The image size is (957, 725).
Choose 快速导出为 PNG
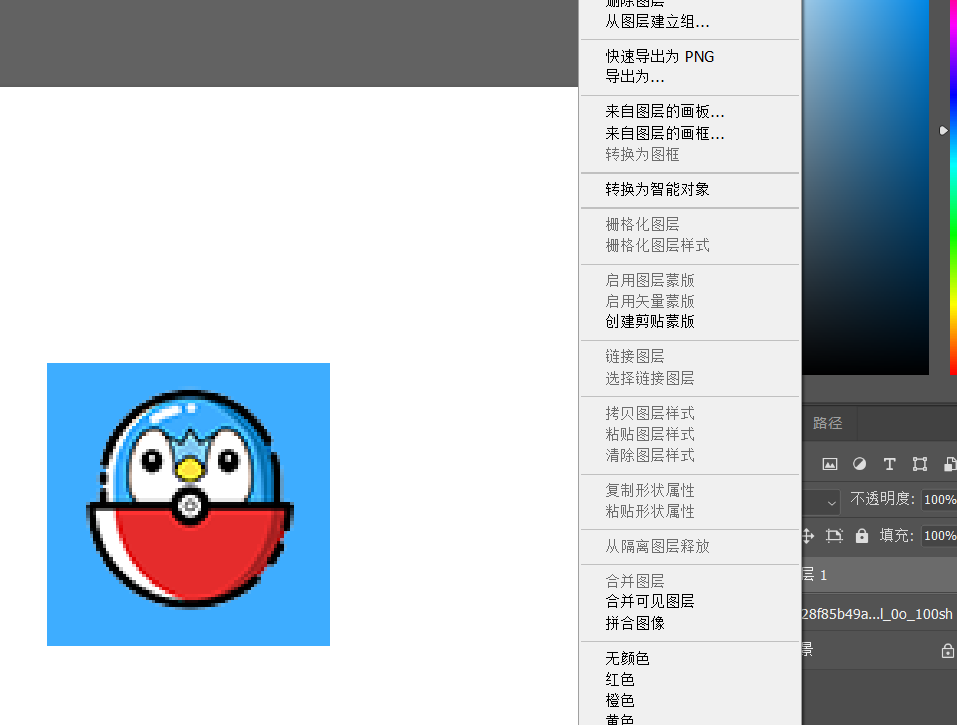pos(660,57)
